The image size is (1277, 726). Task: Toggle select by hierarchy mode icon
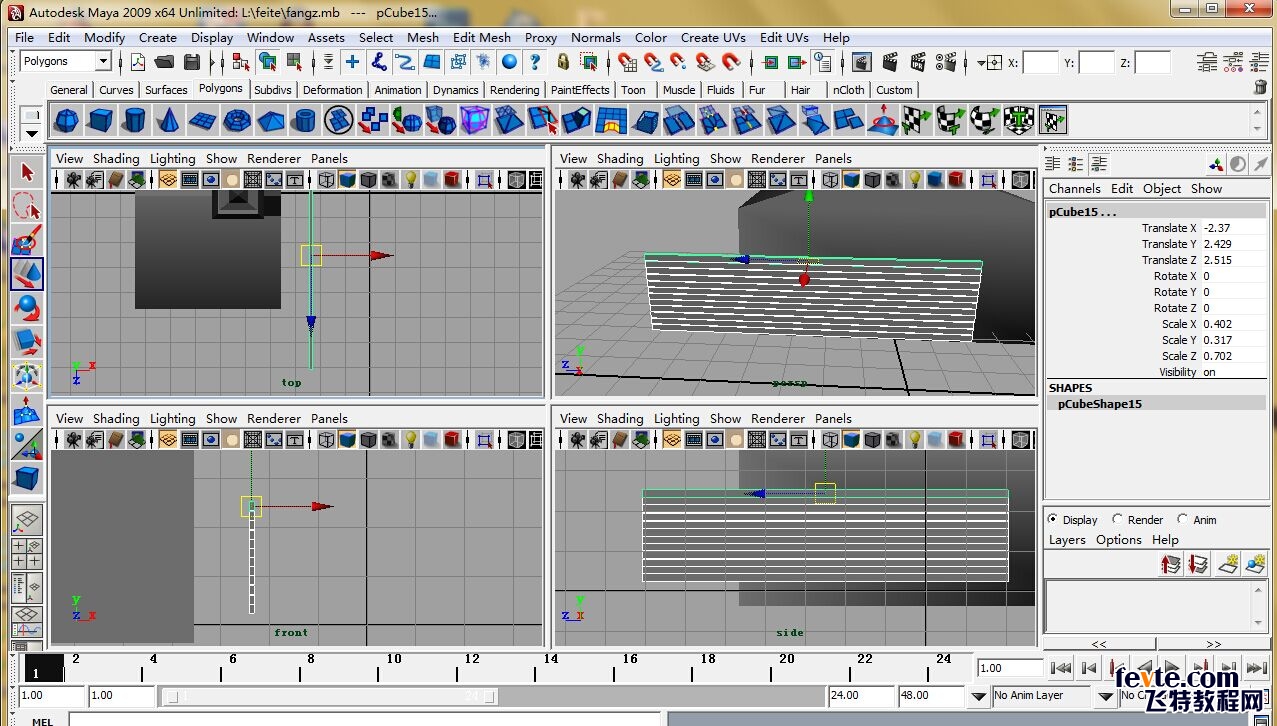241,62
